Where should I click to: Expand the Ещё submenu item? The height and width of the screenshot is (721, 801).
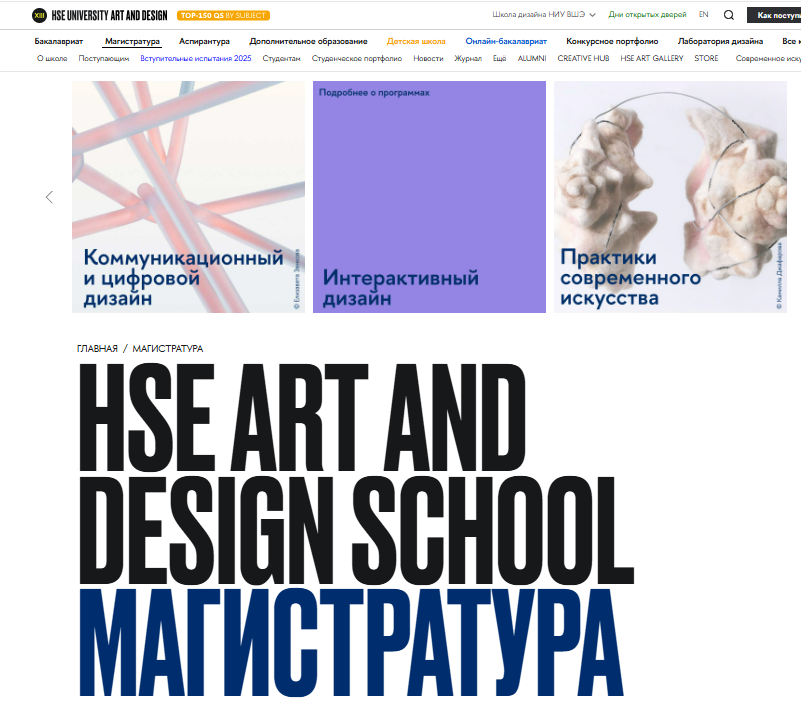500,59
